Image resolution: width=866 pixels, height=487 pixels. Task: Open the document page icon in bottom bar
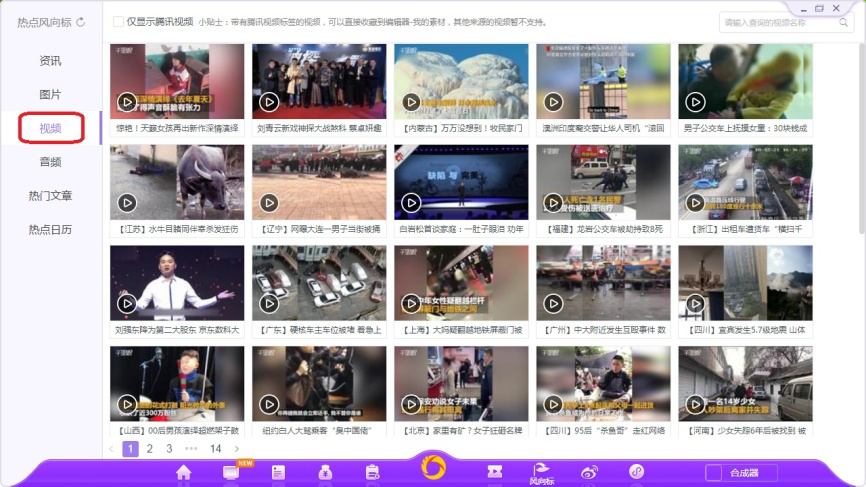[x=278, y=473]
